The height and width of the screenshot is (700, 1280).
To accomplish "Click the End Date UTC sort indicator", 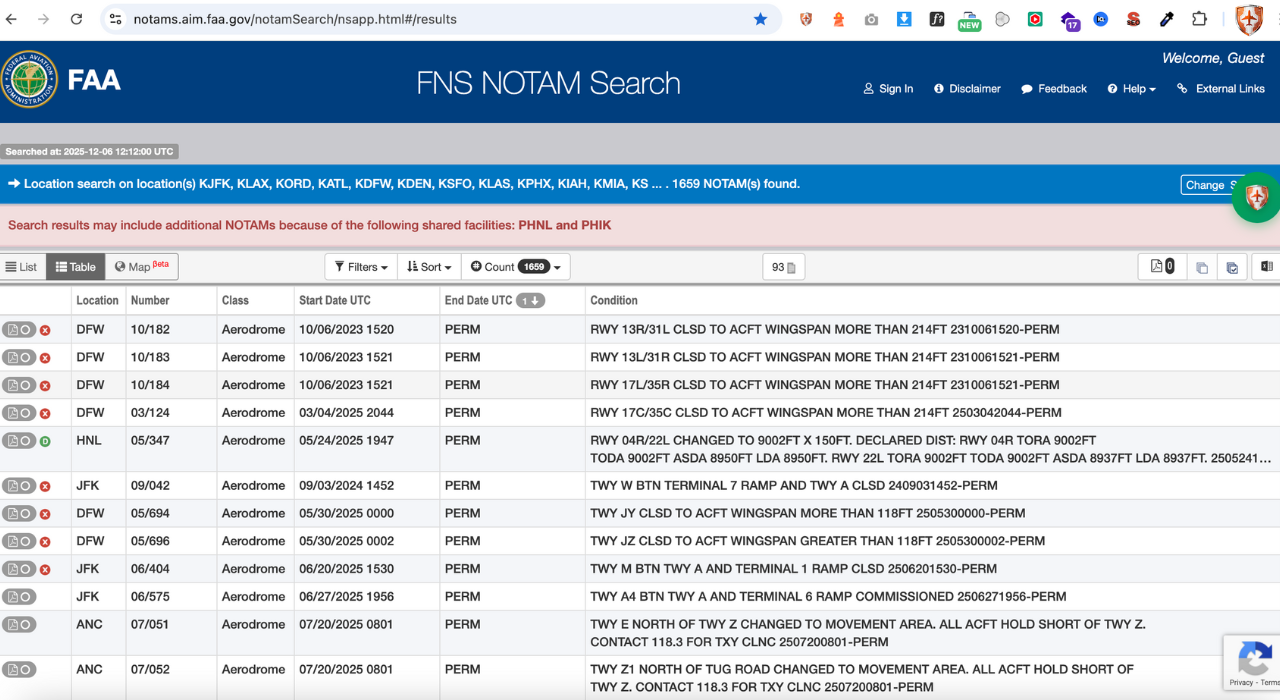I will pos(533,300).
